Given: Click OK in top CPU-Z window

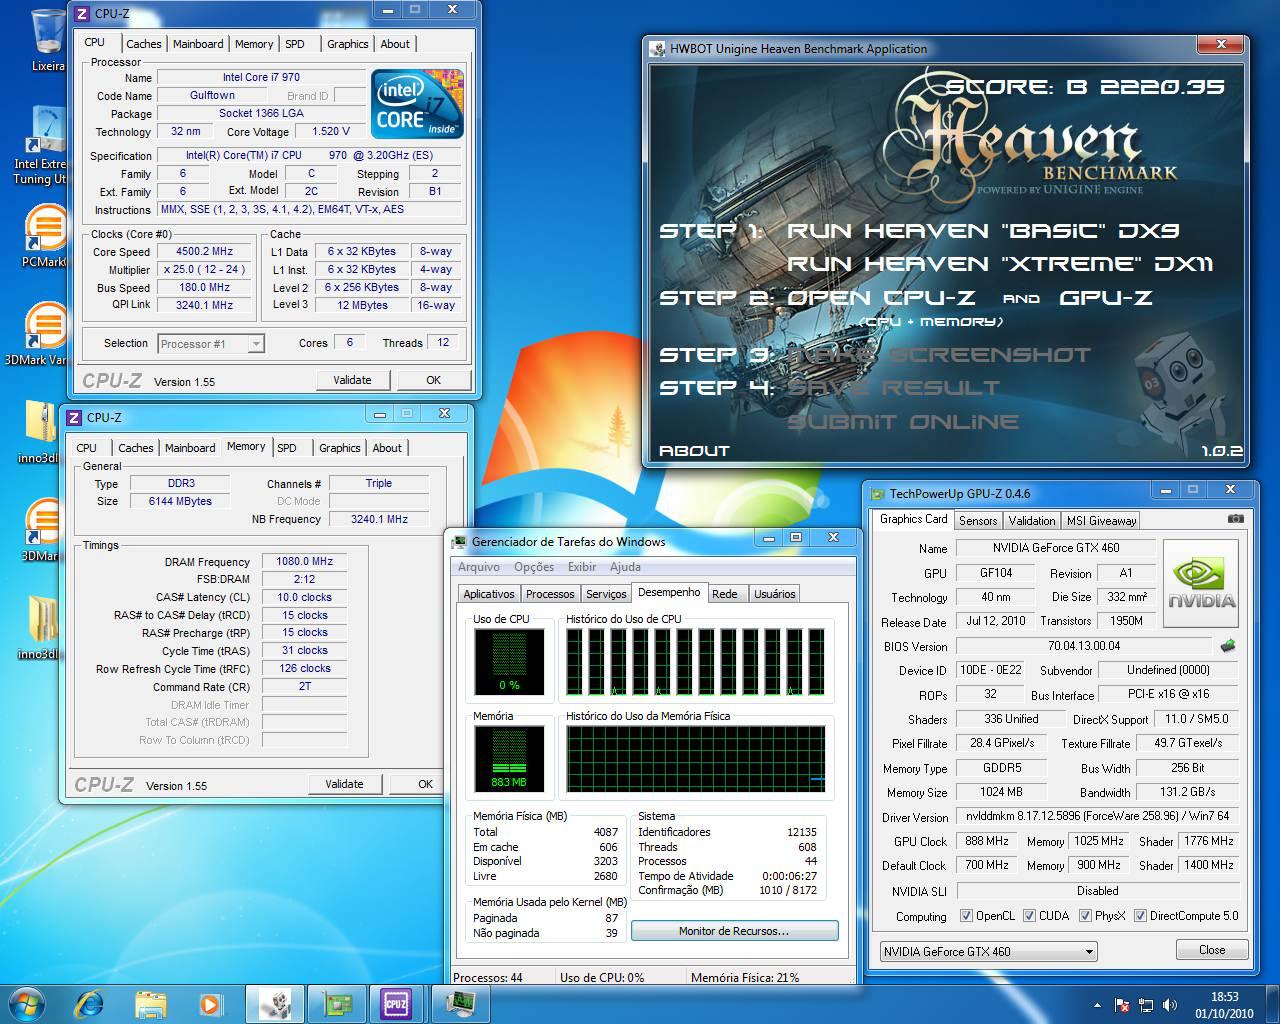Looking at the screenshot, I should [x=433, y=380].
